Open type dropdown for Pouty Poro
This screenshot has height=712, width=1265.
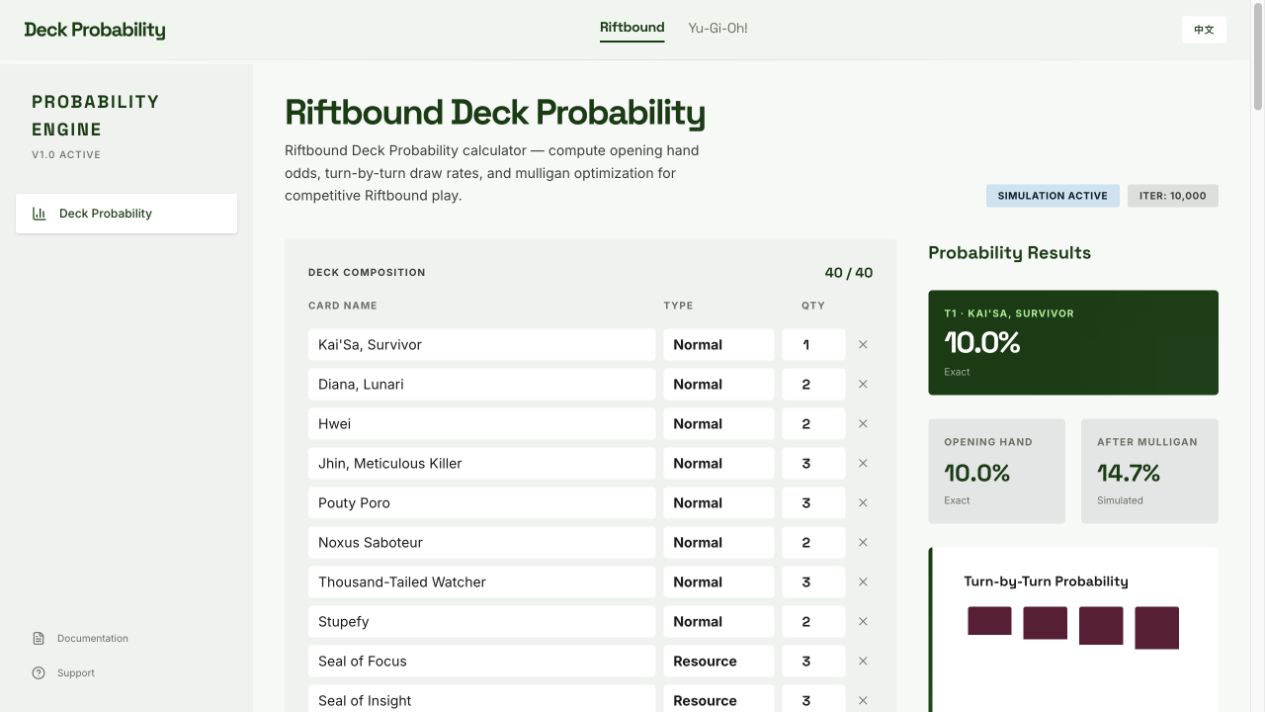click(718, 503)
